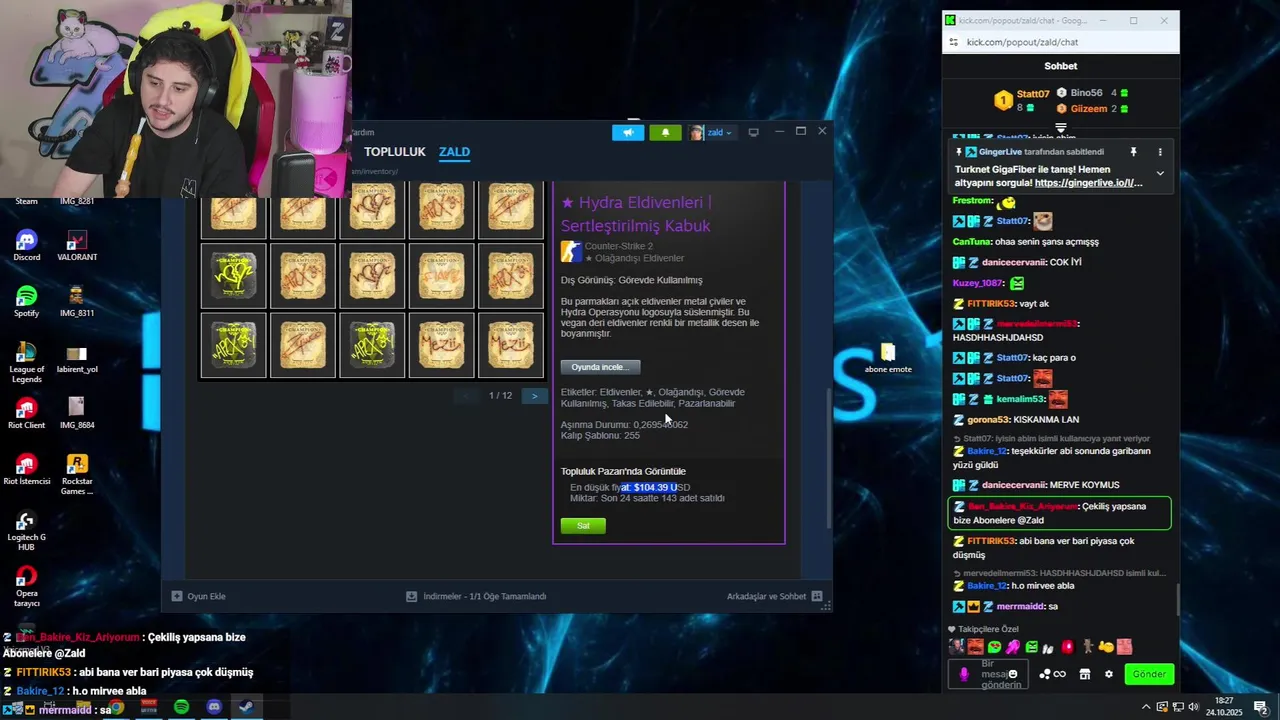
Task: Click the taskbar clock showing 18:27
Action: click(x=1223, y=707)
